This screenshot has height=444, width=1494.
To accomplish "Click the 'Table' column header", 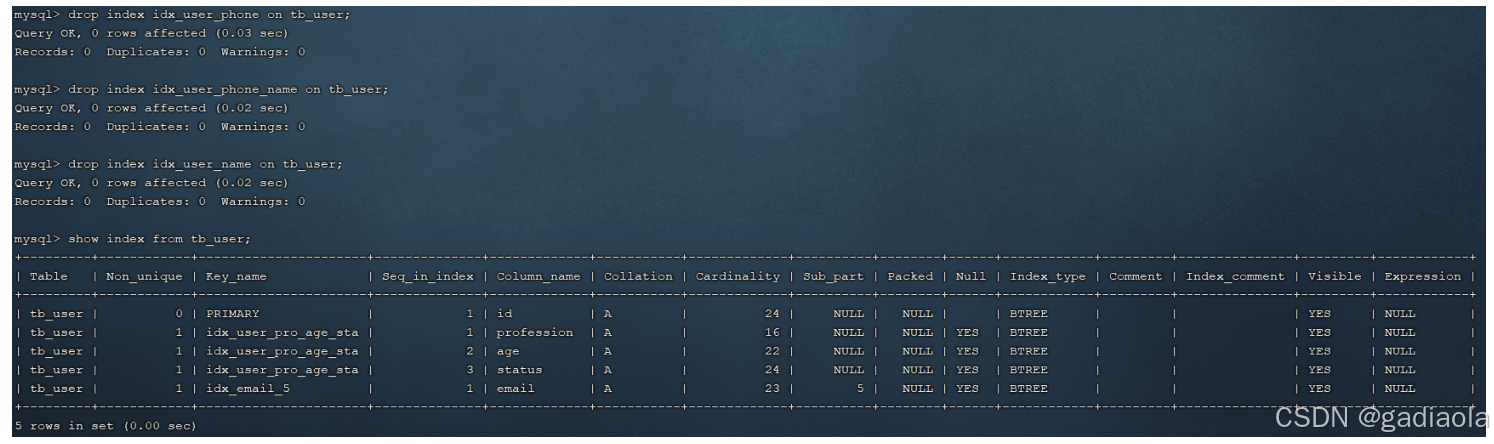I will [49, 276].
